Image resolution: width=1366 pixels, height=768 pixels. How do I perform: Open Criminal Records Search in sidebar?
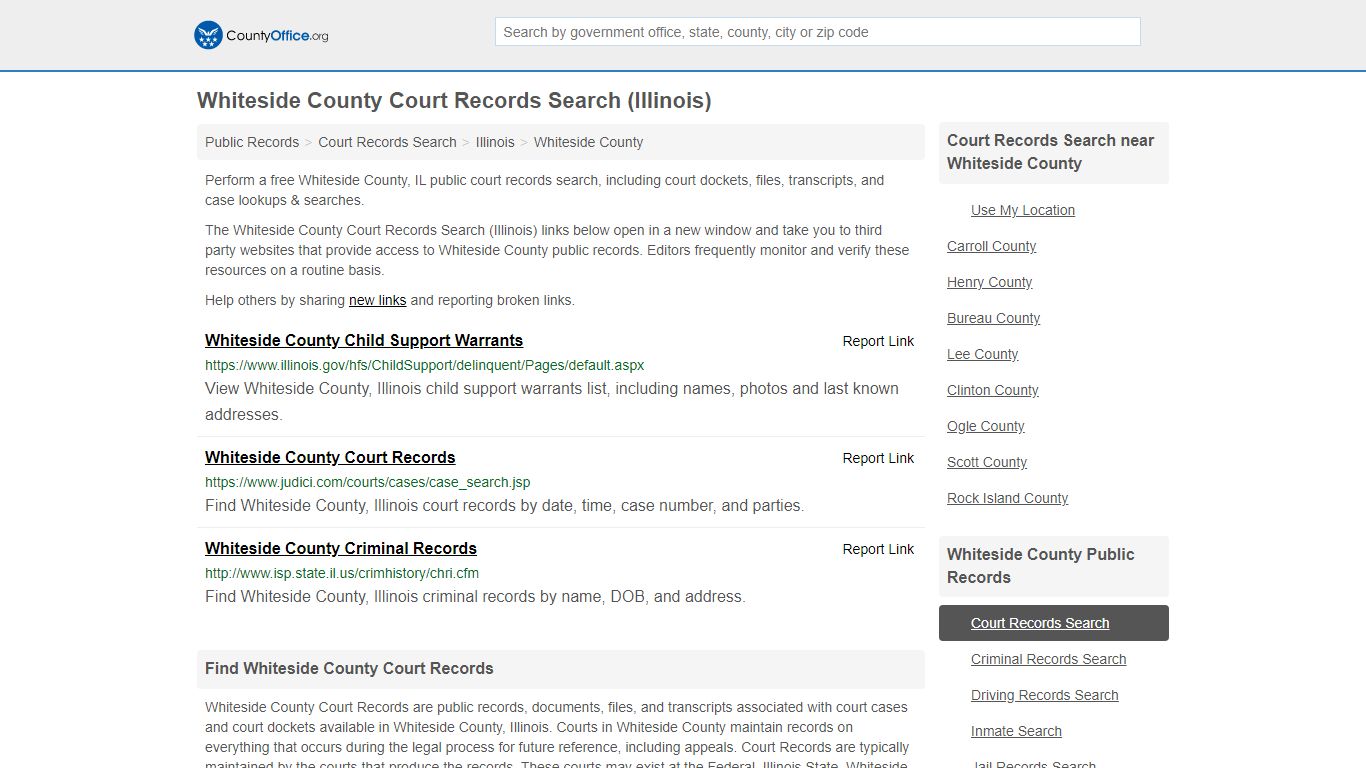[1048, 659]
